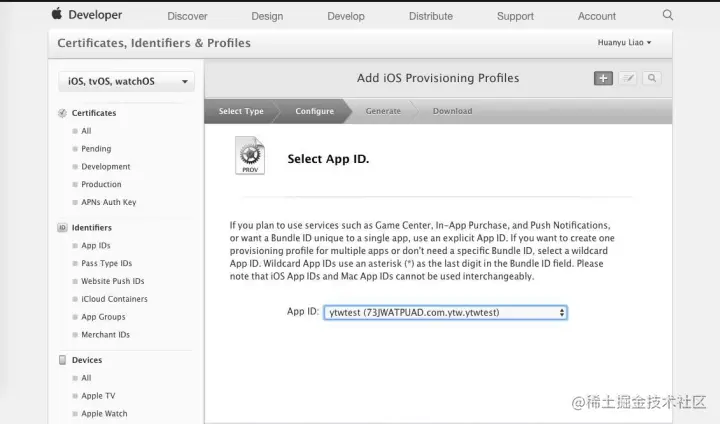Open App Groups
The image size is (720, 424).
coord(103,317)
